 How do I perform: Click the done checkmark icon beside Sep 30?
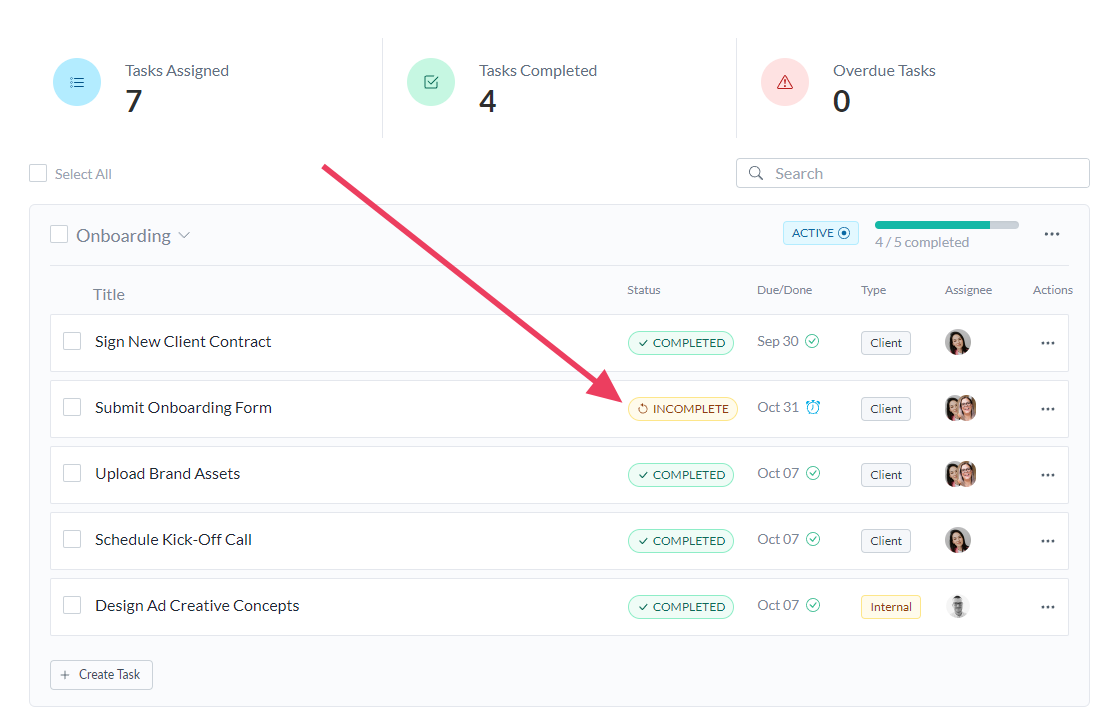[x=812, y=341]
